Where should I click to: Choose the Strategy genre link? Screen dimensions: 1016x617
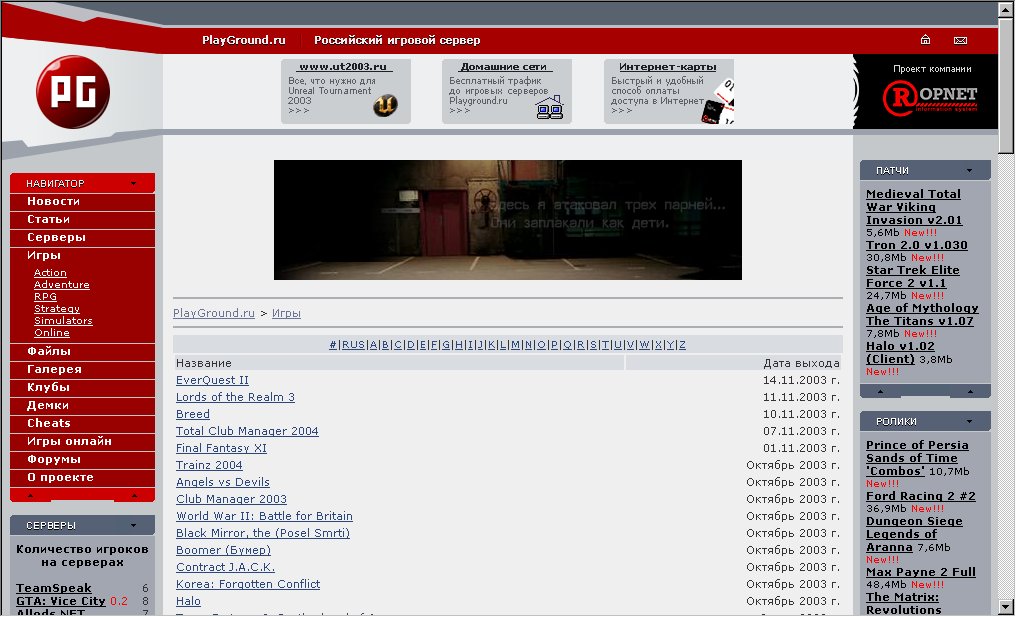coord(57,308)
